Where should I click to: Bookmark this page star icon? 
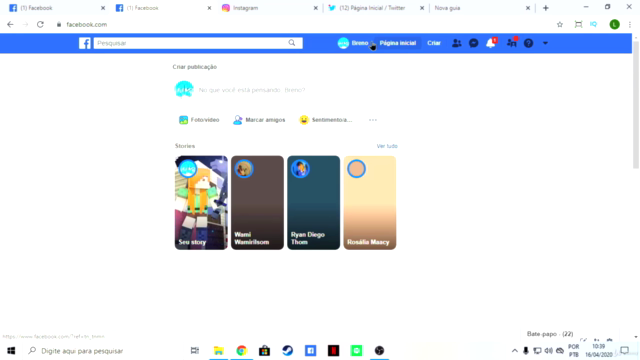560,24
